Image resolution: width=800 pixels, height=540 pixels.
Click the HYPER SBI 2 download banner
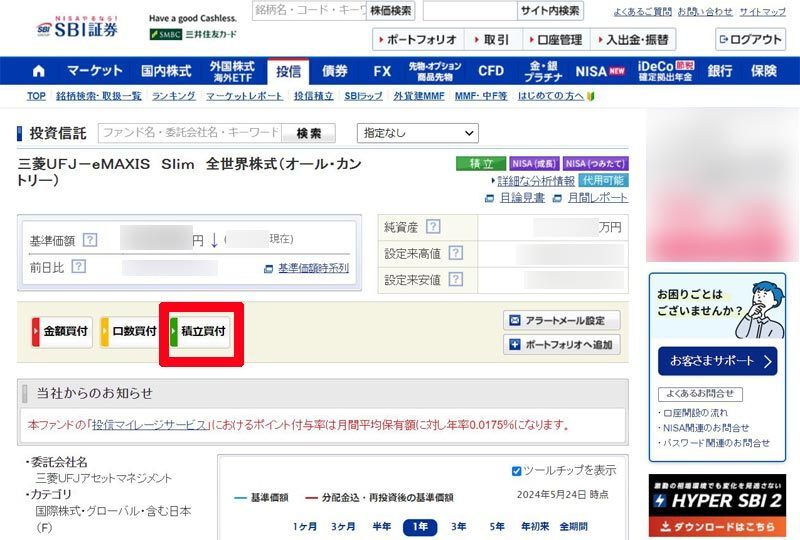pyautogui.click(x=717, y=507)
